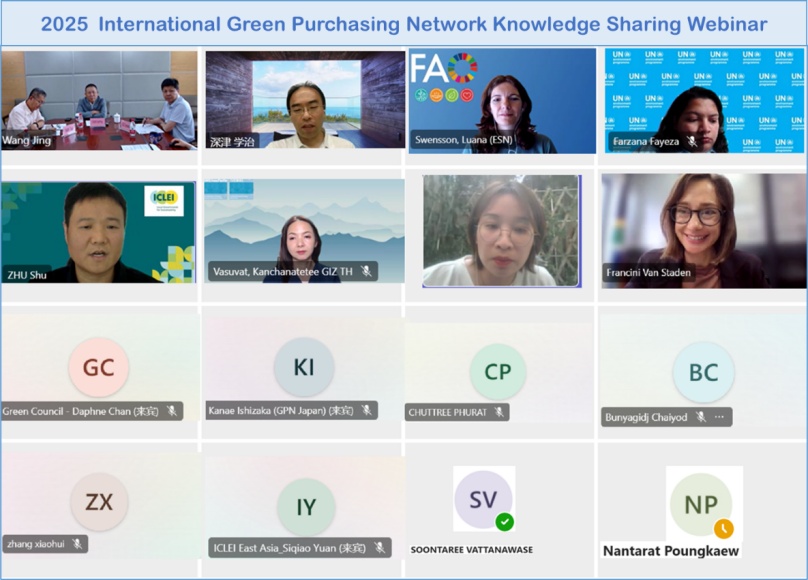Click the GC avatar circle

point(98,367)
